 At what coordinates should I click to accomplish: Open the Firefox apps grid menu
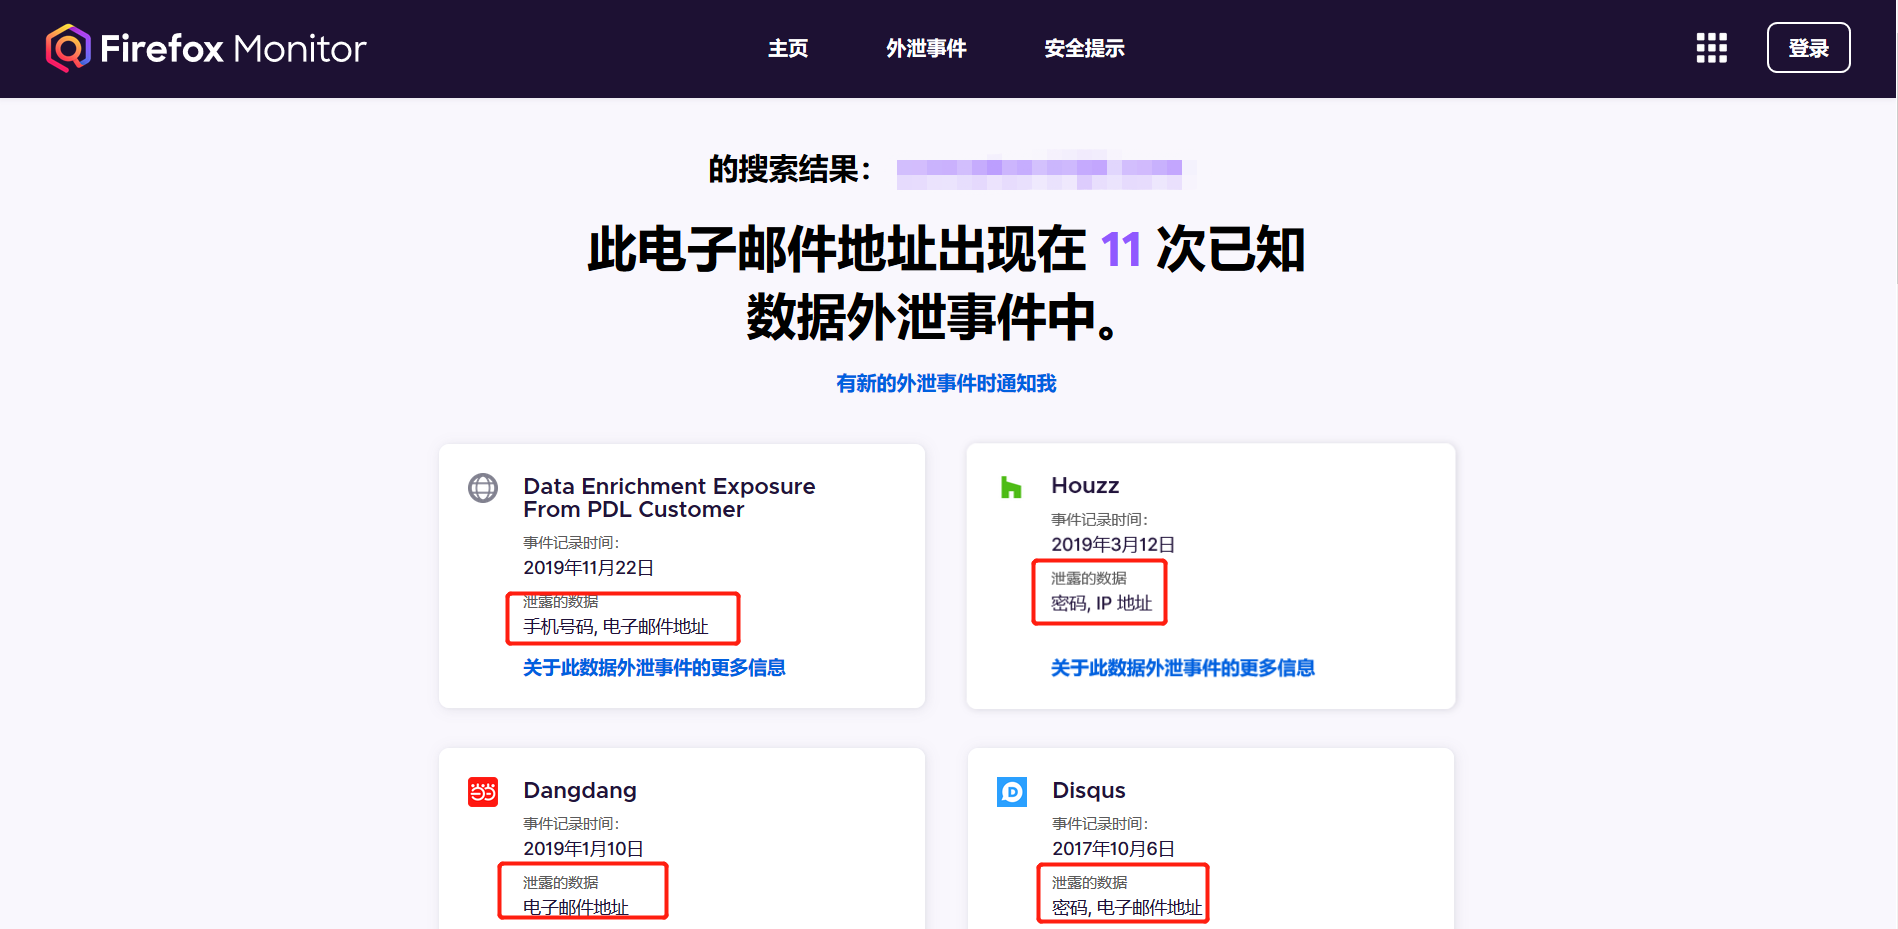(x=1711, y=48)
